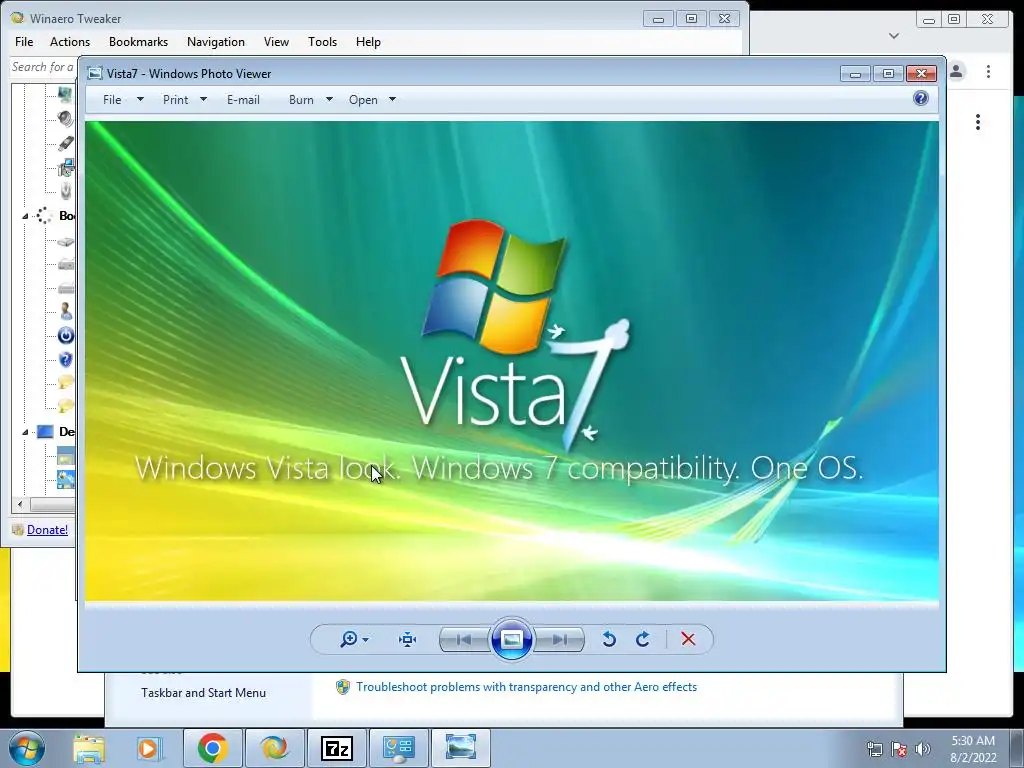Screen dimensions: 1024x768
Task: Click the left arrow of Winaero horizontal scrollbar
Action: [20, 504]
